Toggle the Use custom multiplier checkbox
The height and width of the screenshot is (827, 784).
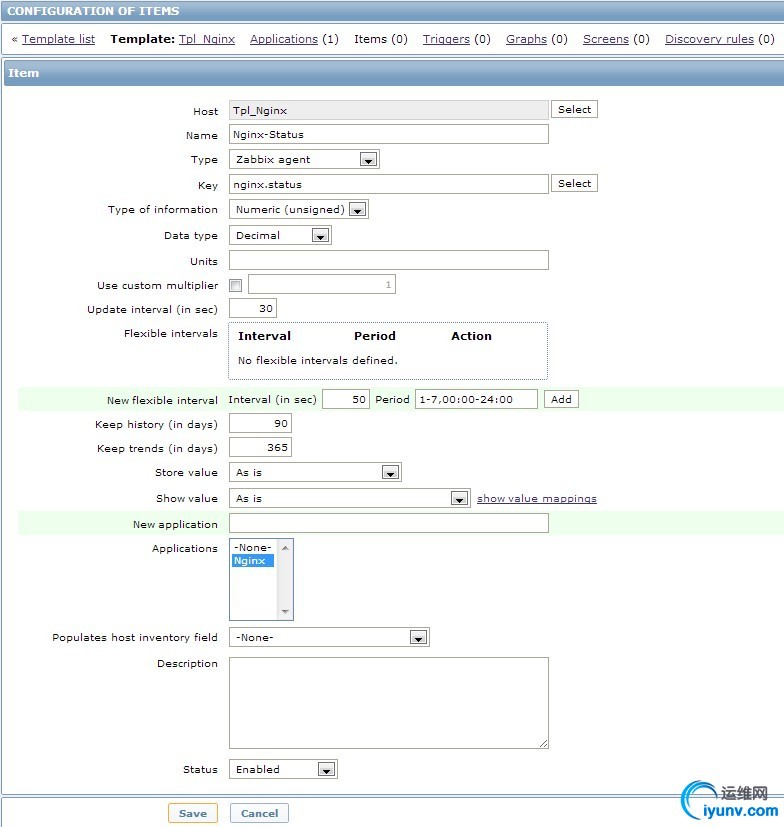[235, 285]
